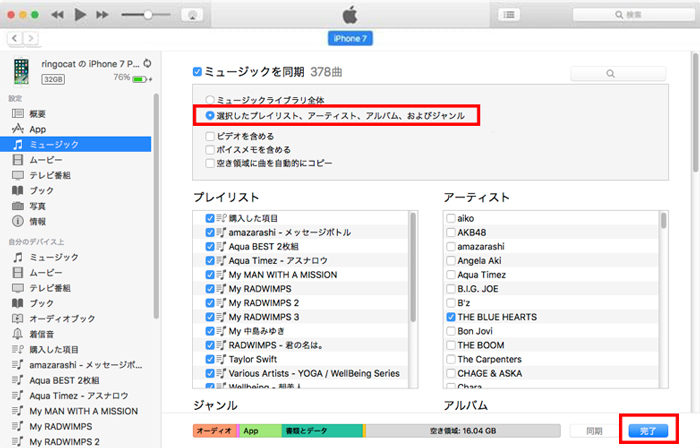Click playlist list scrollbar
The width and height of the screenshot is (700, 448).
tap(413, 268)
